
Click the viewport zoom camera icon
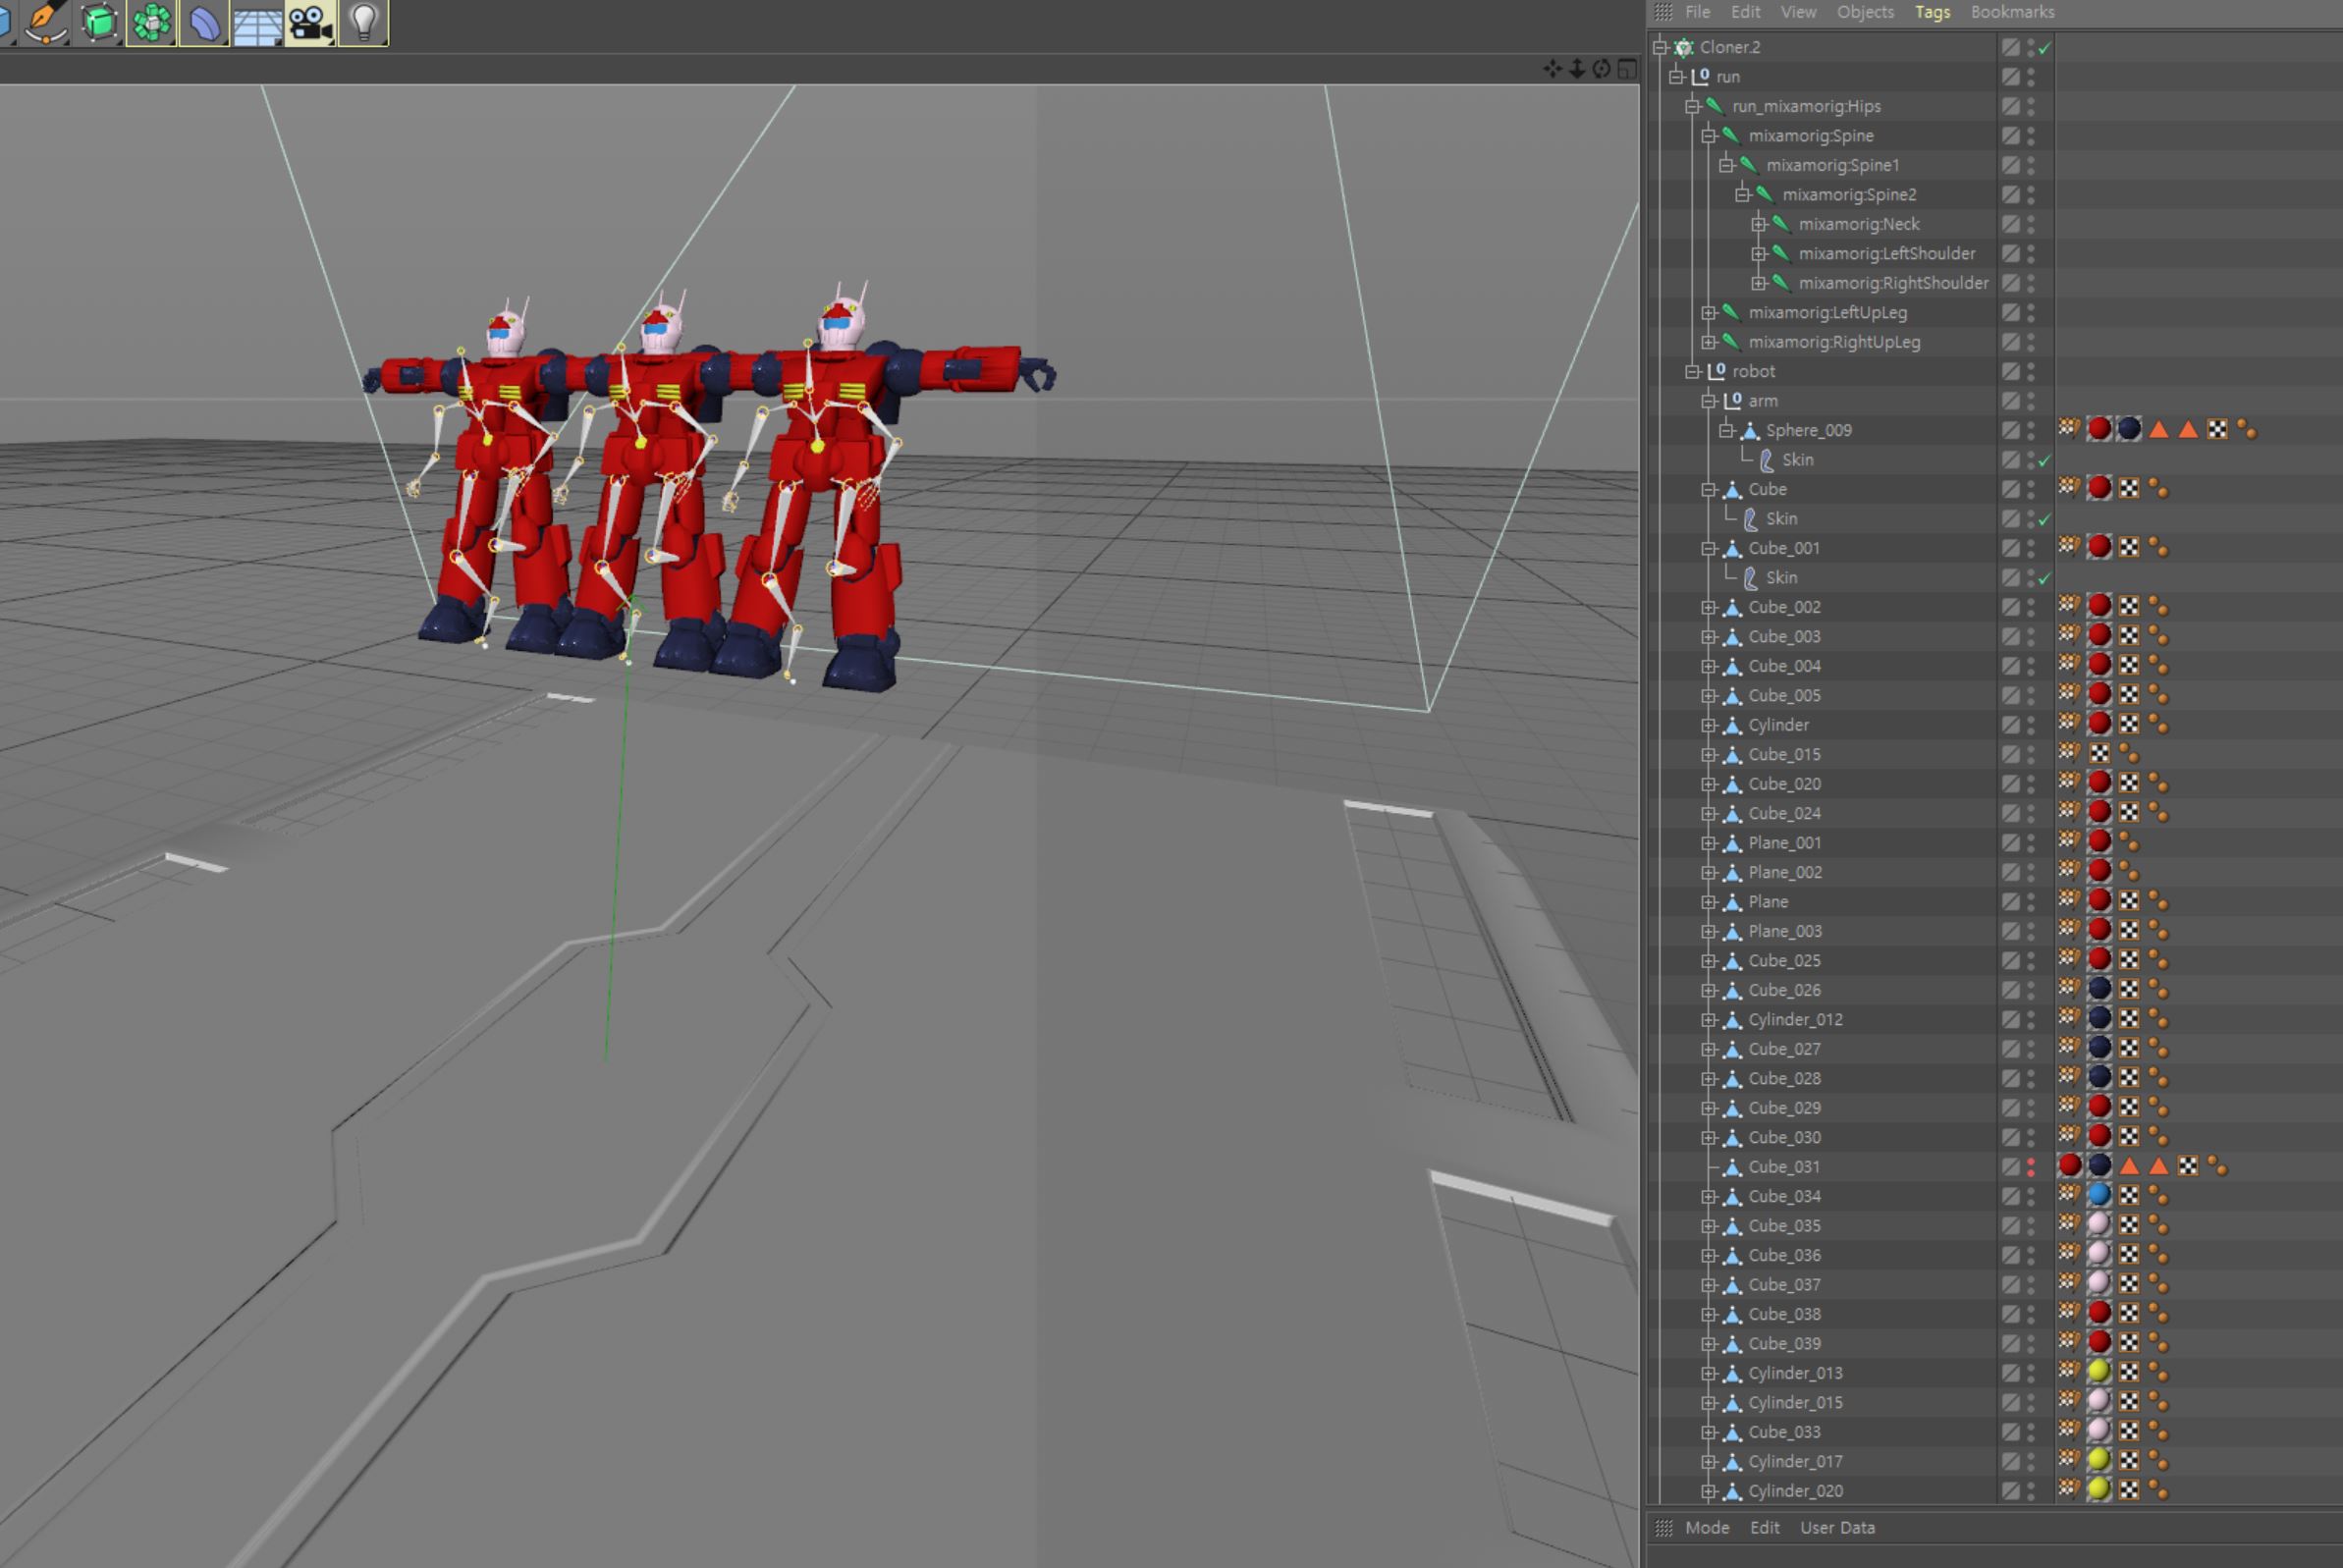tap(1577, 68)
